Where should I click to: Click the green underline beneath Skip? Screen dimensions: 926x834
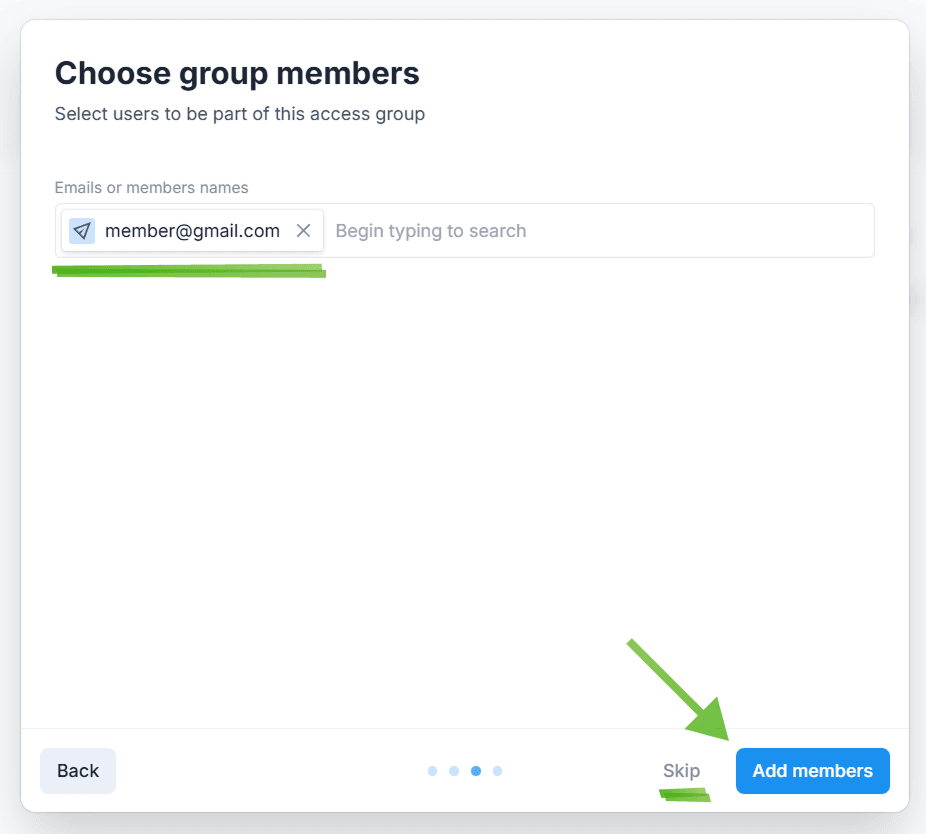[684, 796]
